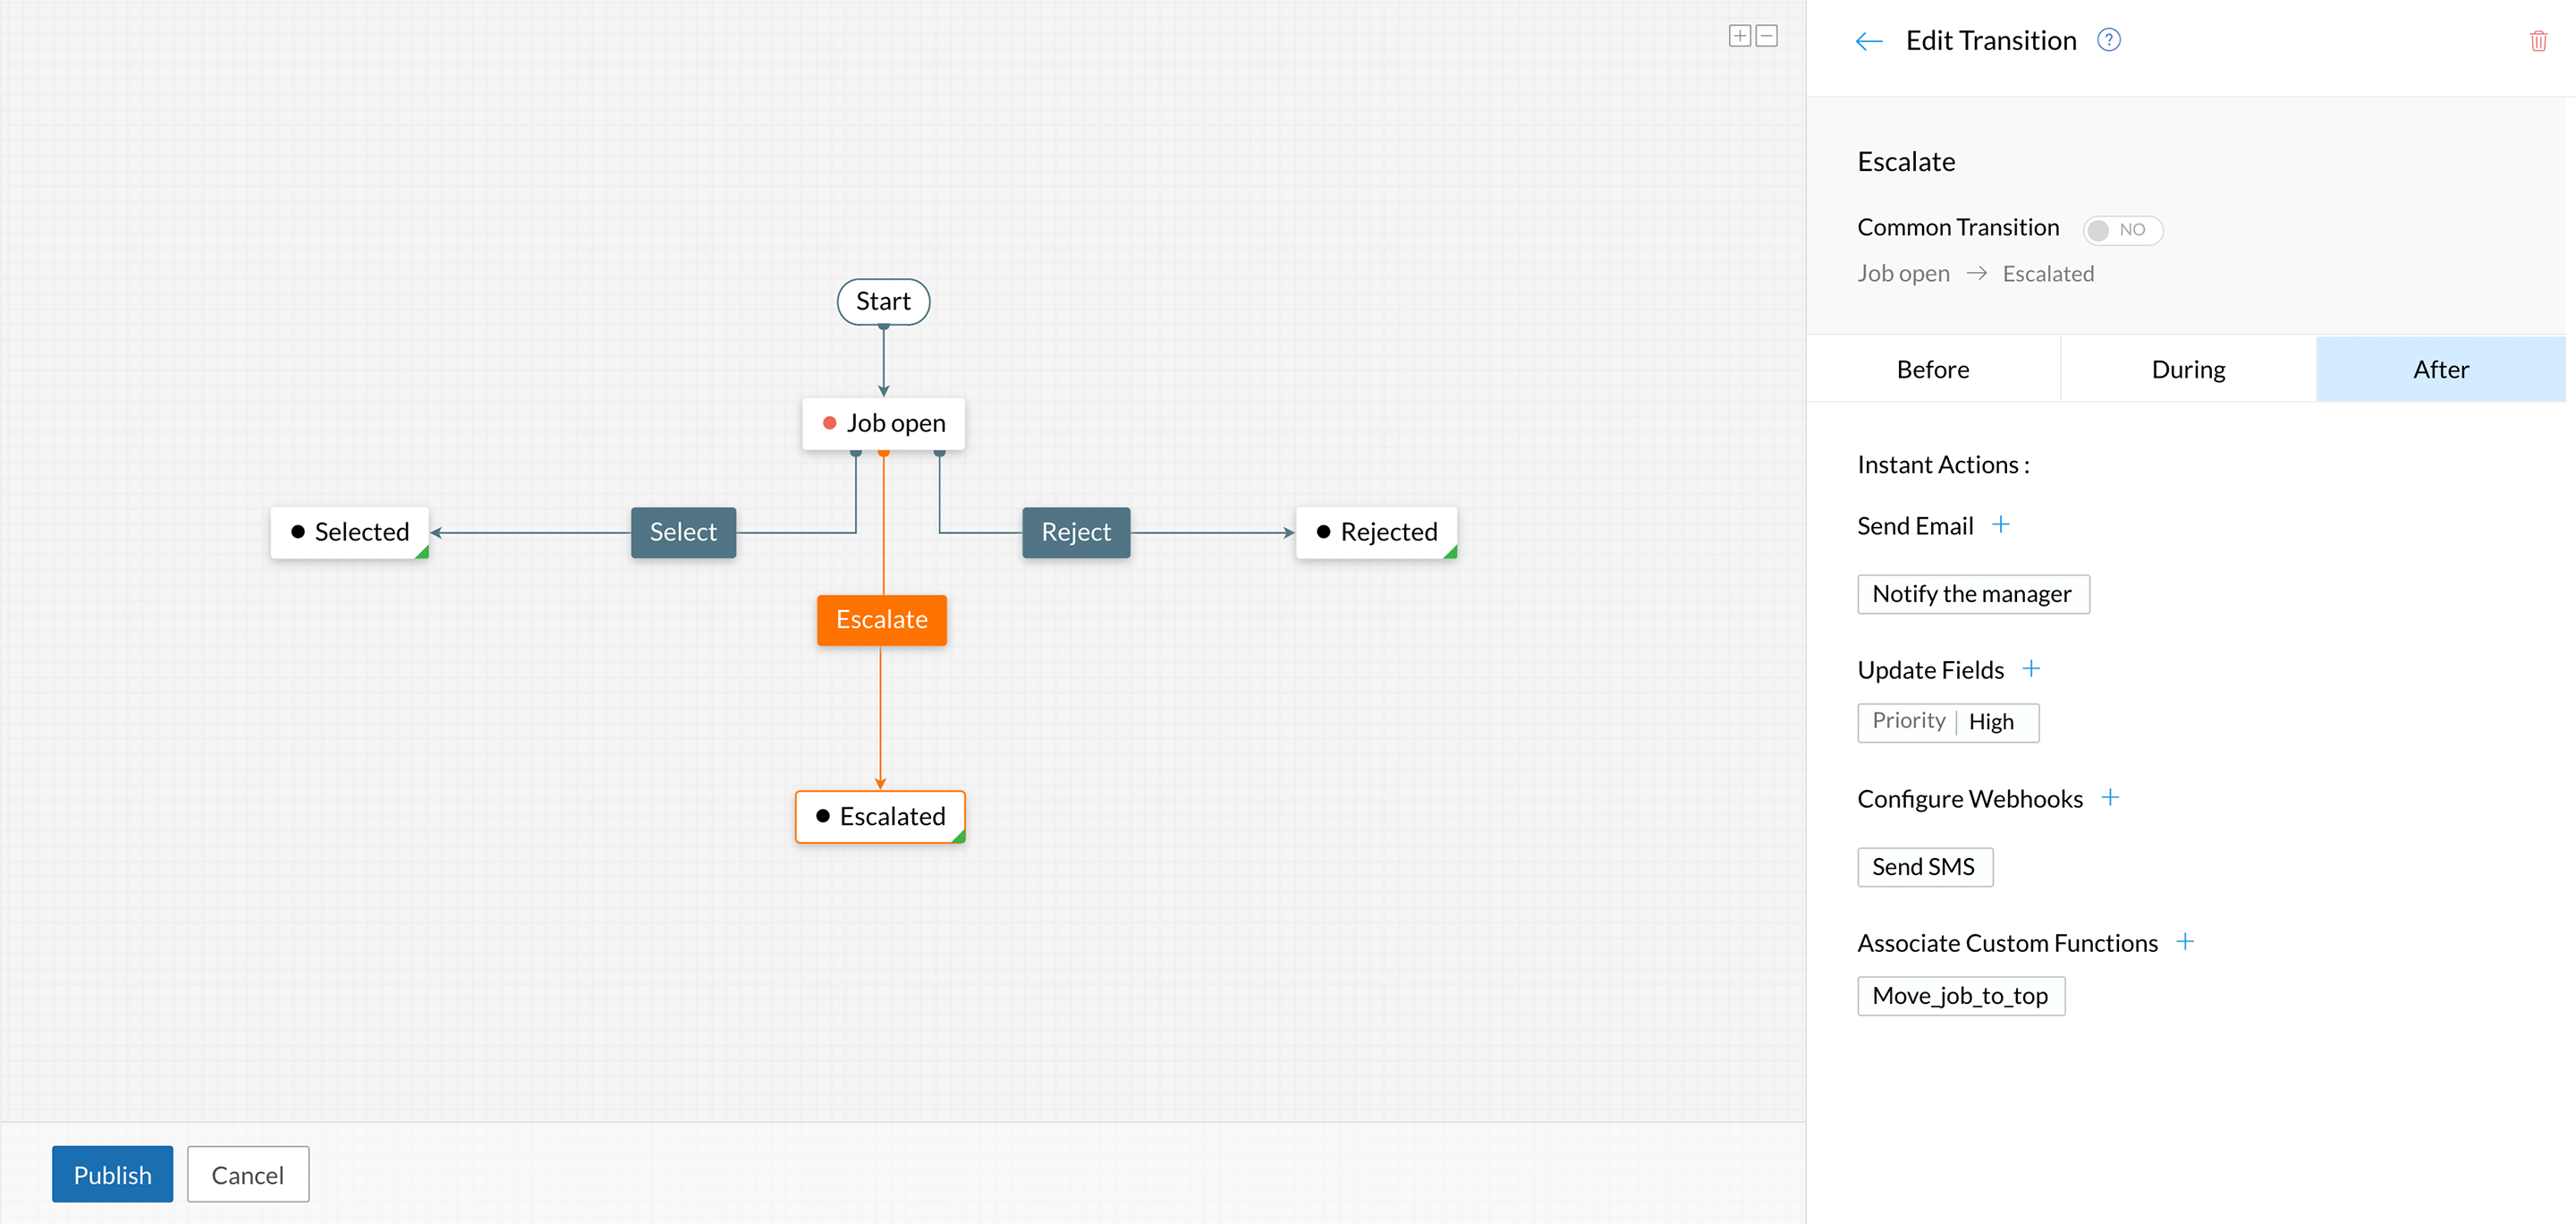Toggle the Common Transition switch
Screen dimensions: 2576x1224
pyautogui.click(x=2122, y=230)
